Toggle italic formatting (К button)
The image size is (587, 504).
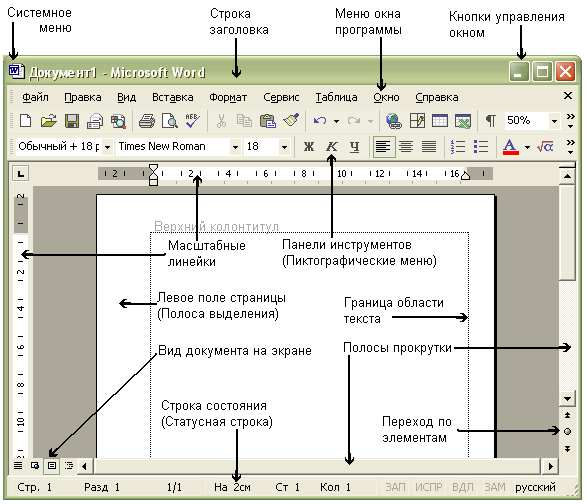(332, 146)
